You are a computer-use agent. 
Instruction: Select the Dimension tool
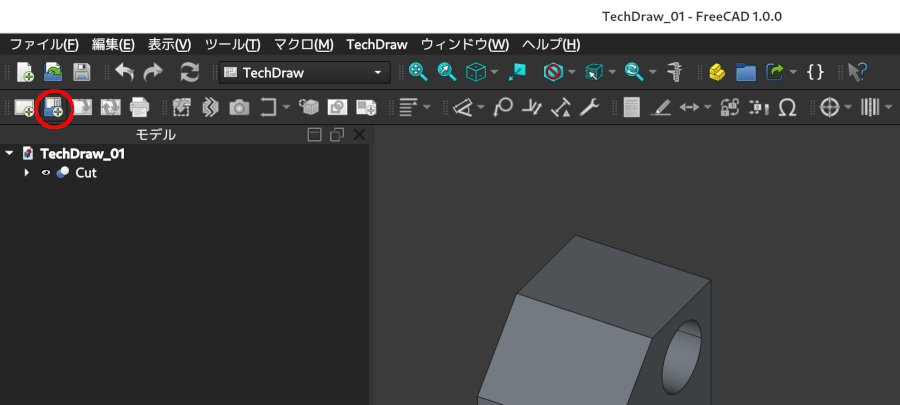(461, 107)
